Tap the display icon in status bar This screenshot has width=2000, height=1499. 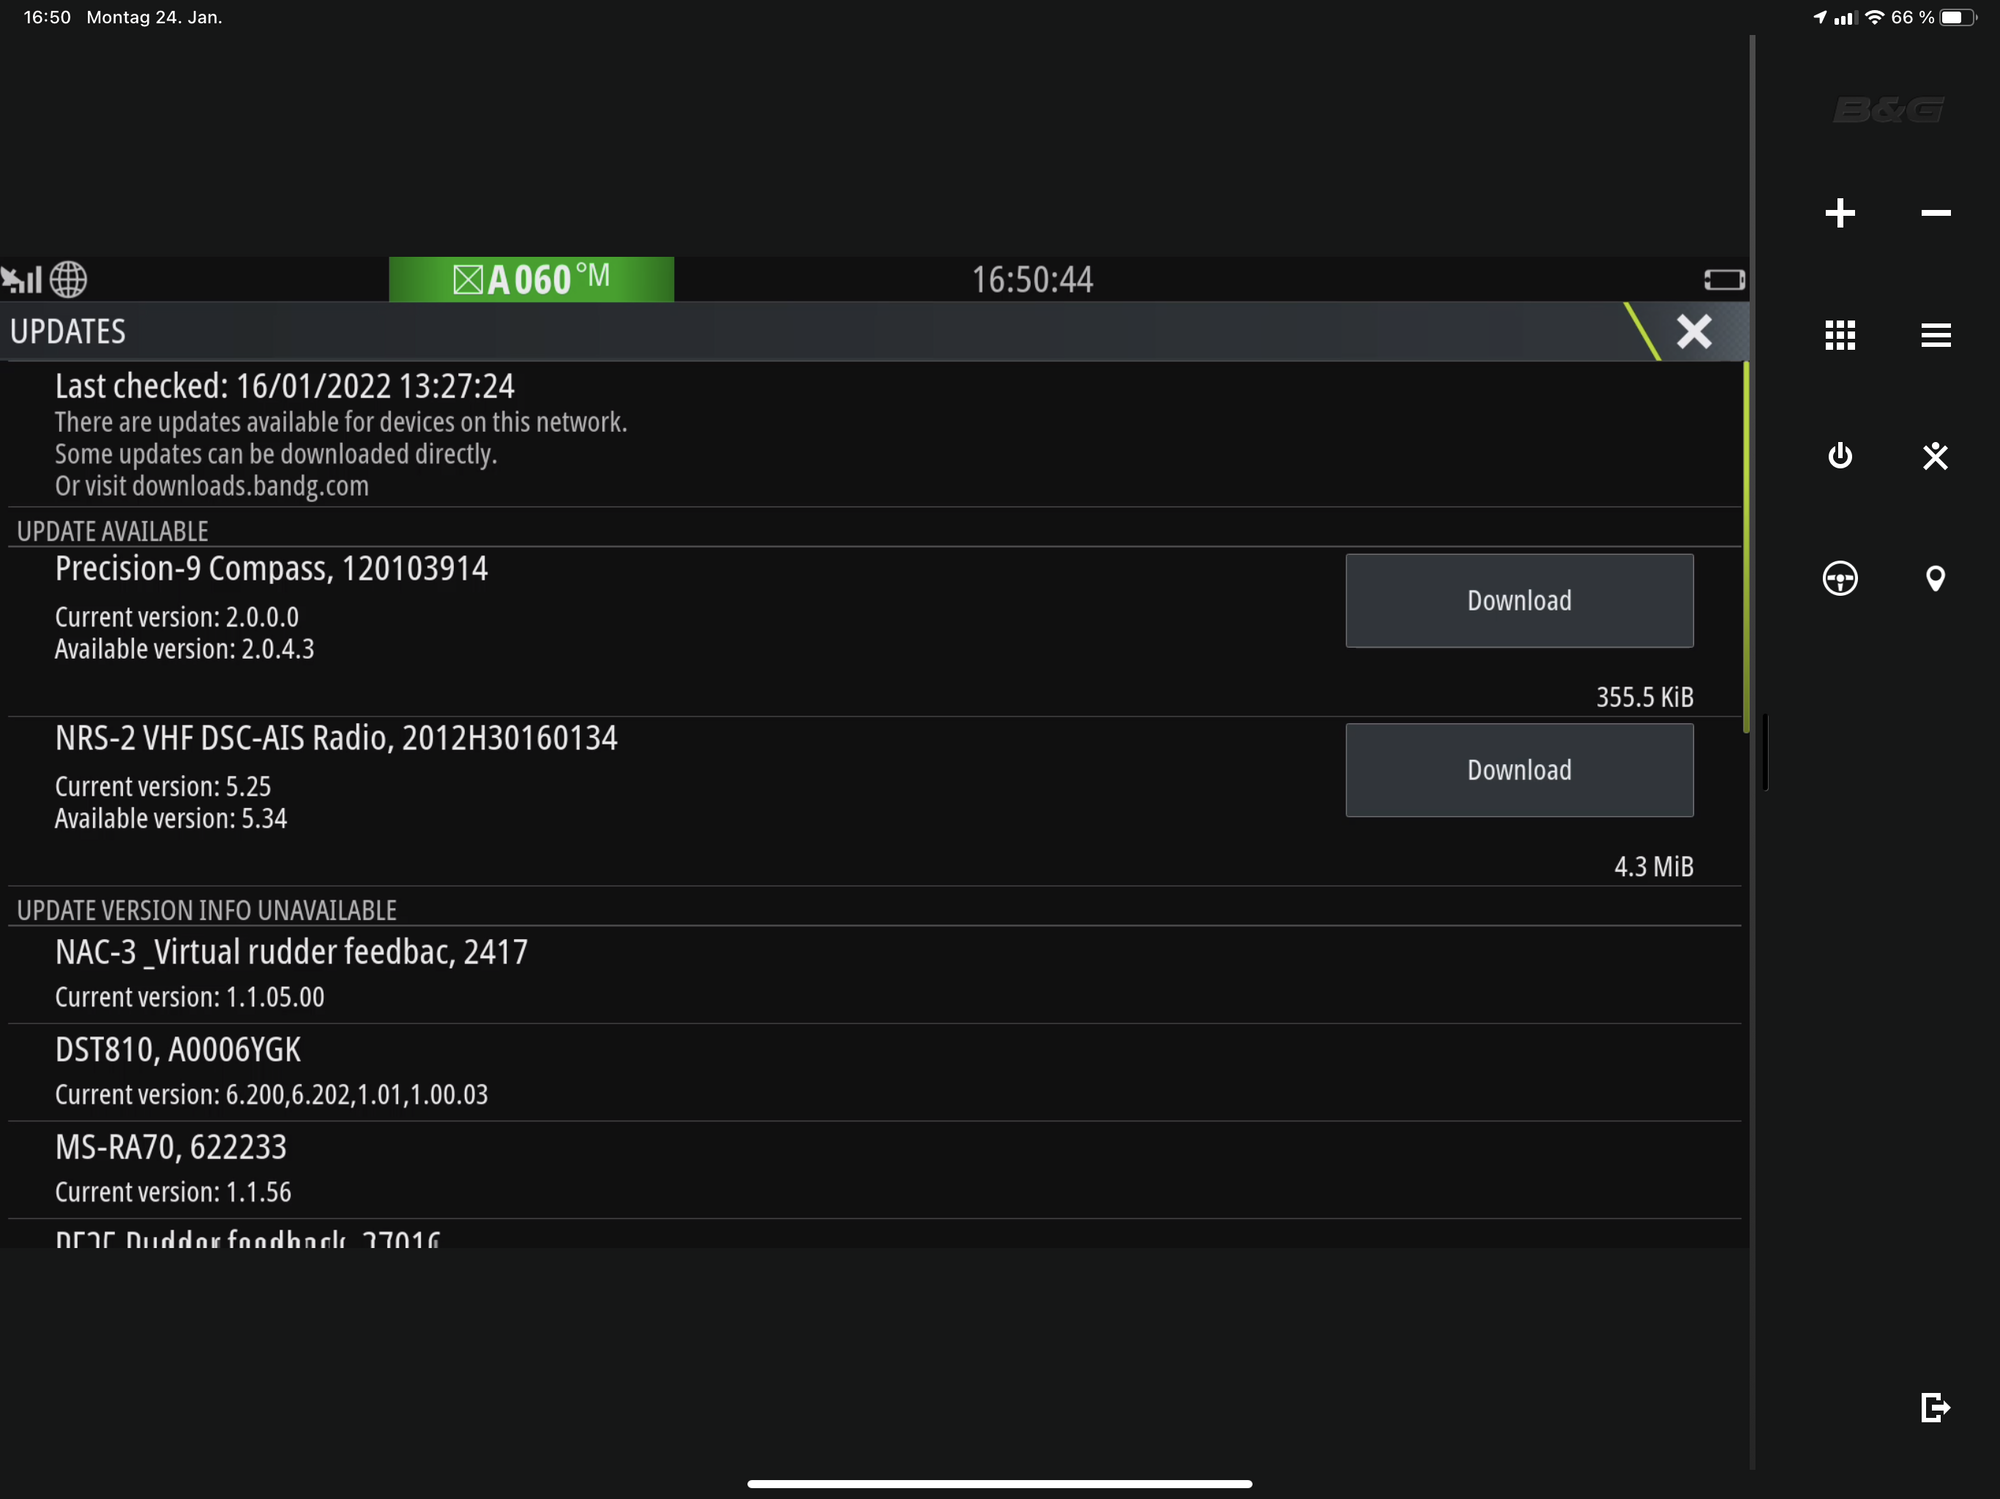pyautogui.click(x=1724, y=280)
